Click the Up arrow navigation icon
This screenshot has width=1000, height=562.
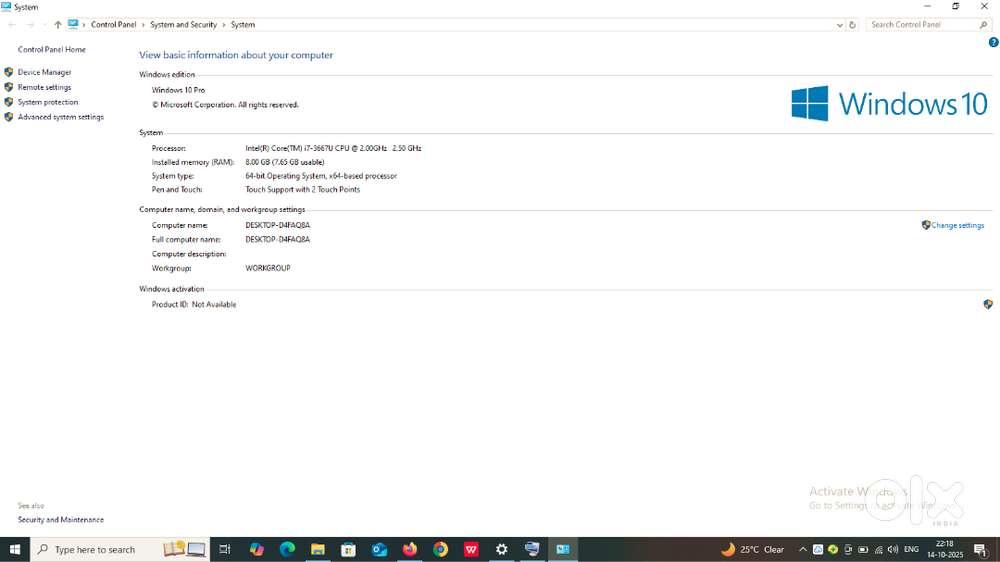point(57,25)
